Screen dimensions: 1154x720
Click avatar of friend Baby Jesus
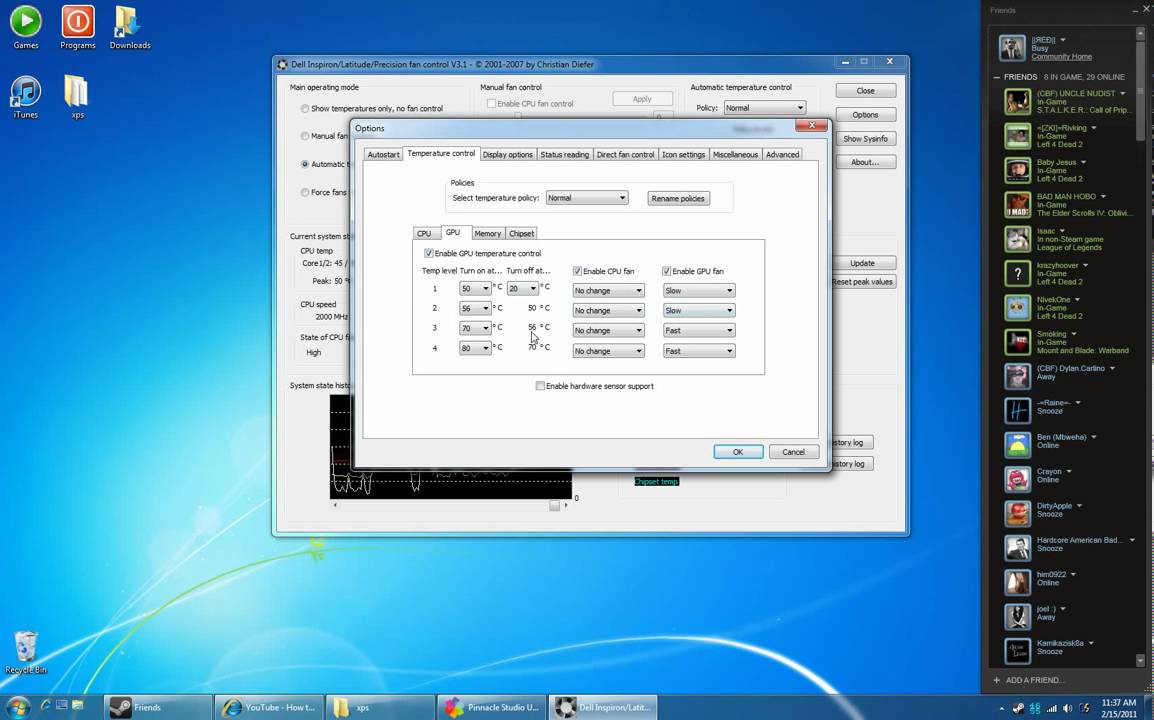point(1018,170)
